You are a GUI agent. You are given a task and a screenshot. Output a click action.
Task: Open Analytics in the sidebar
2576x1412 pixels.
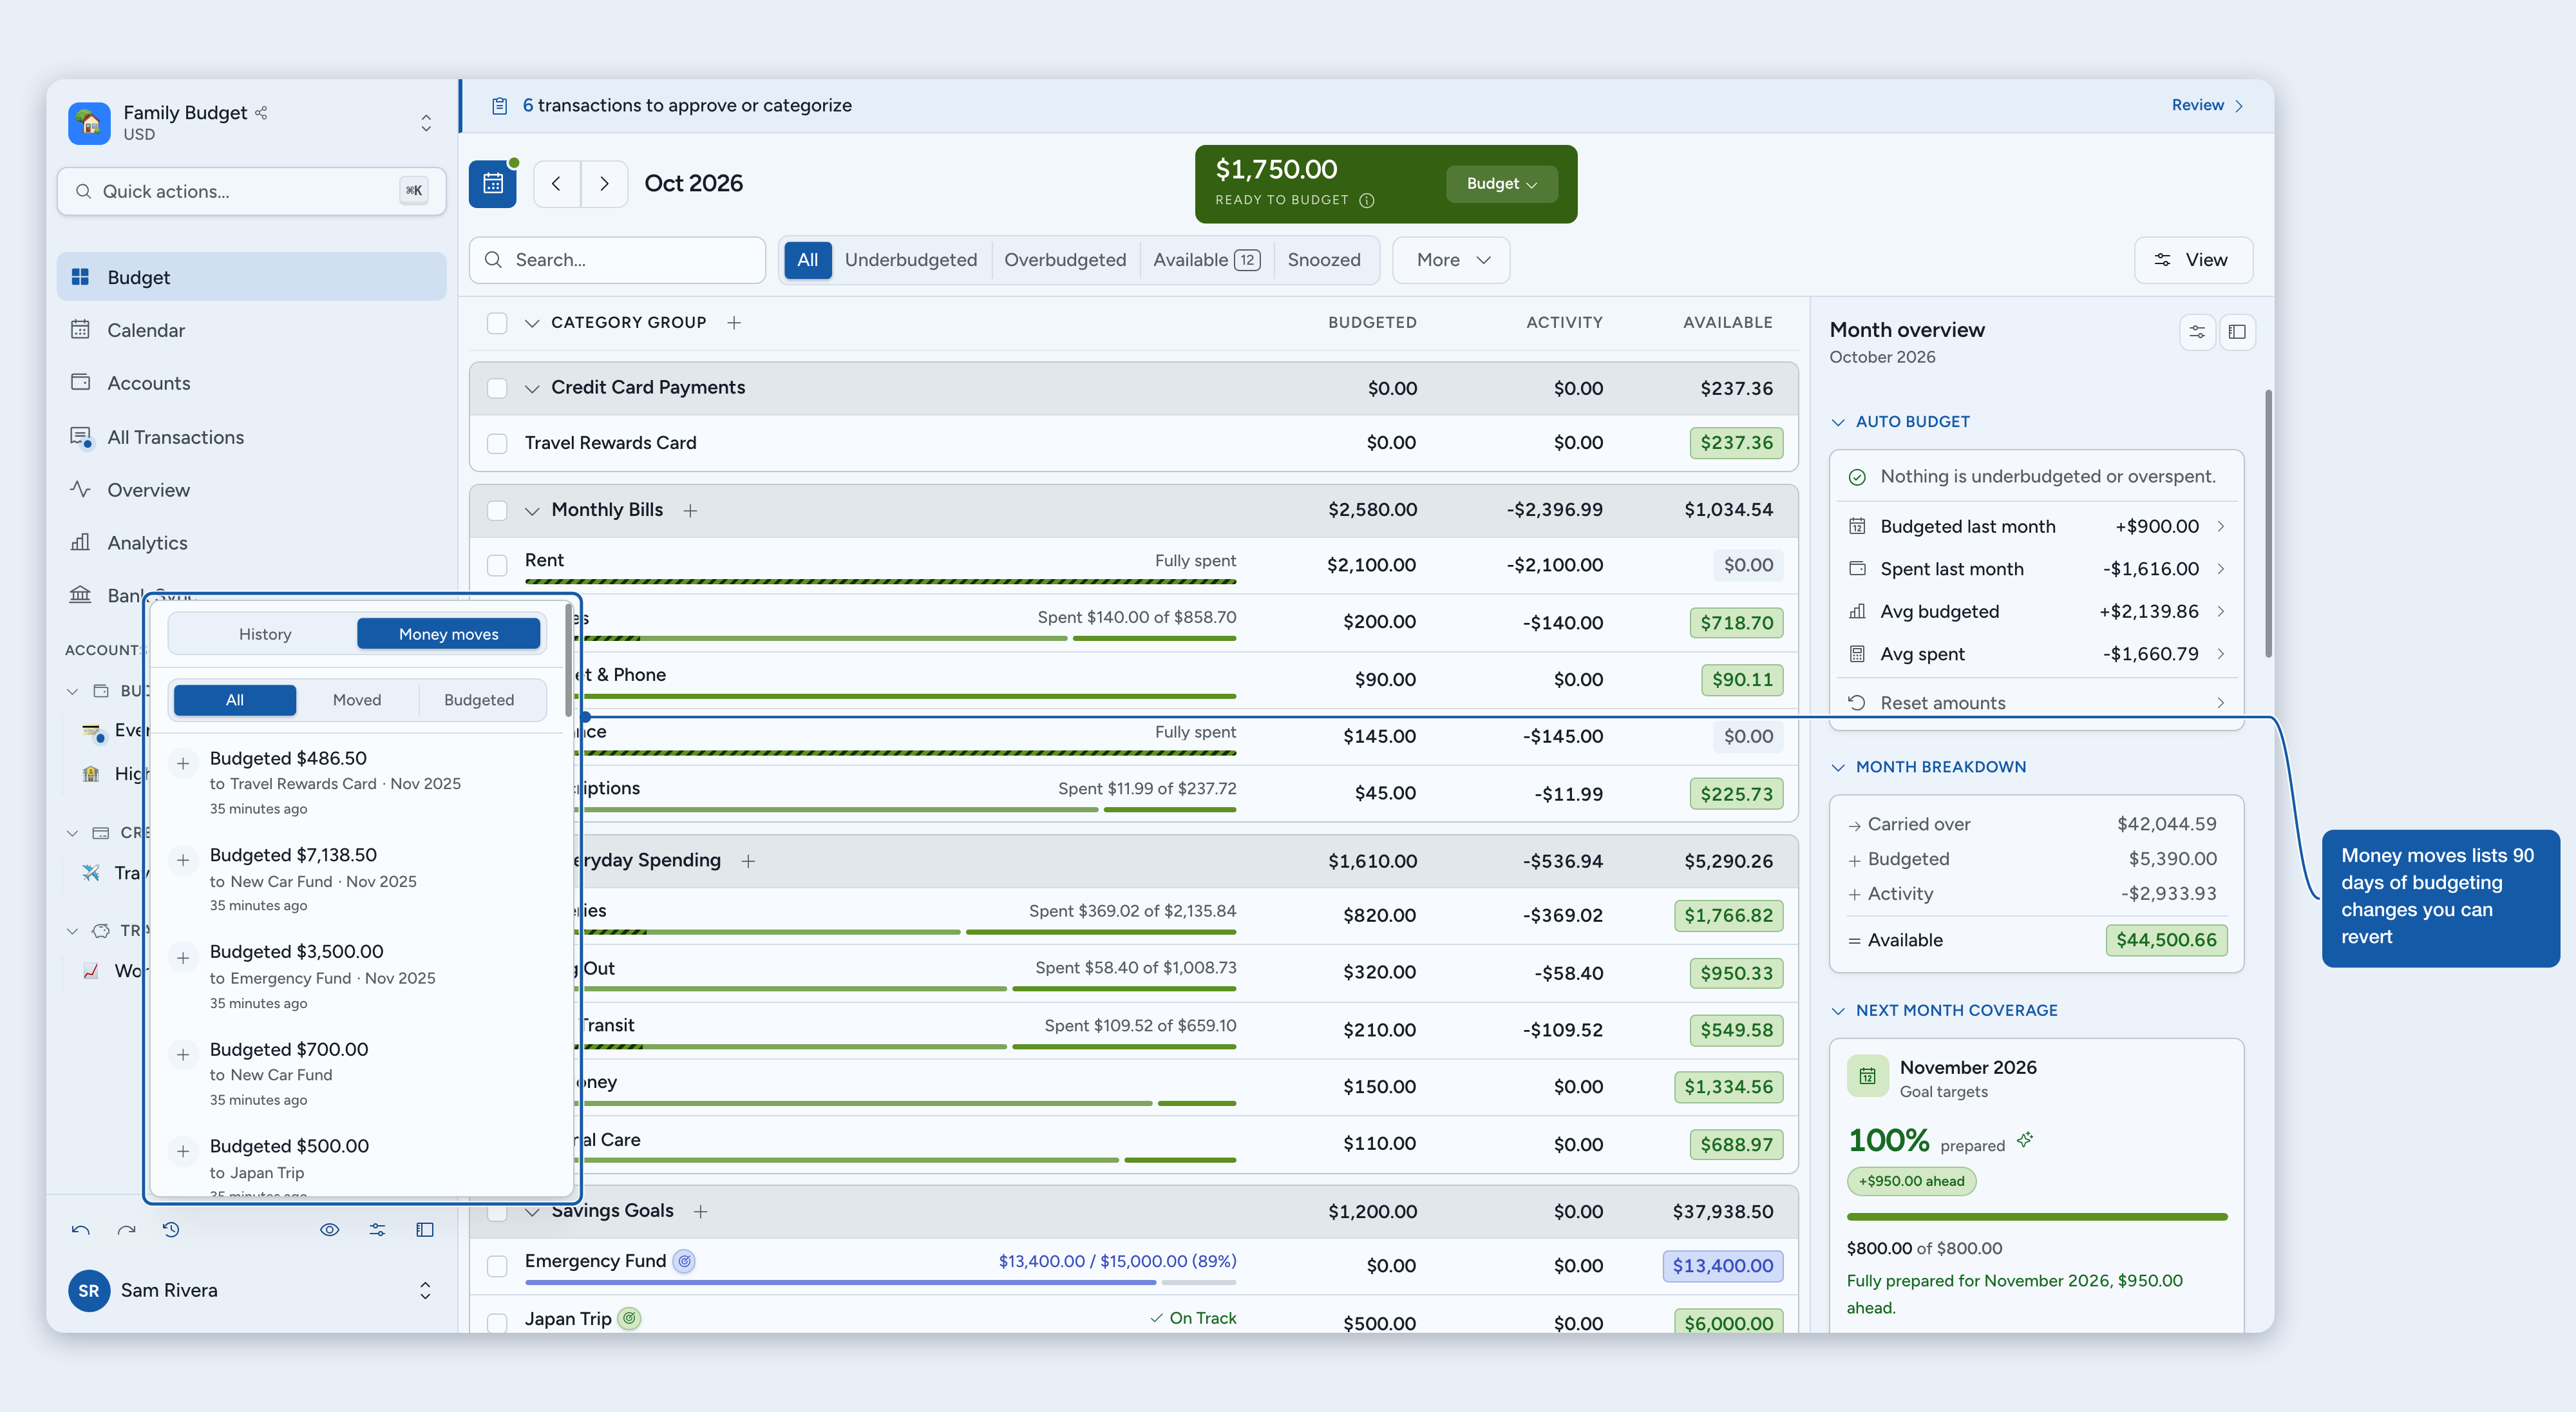[251, 543]
